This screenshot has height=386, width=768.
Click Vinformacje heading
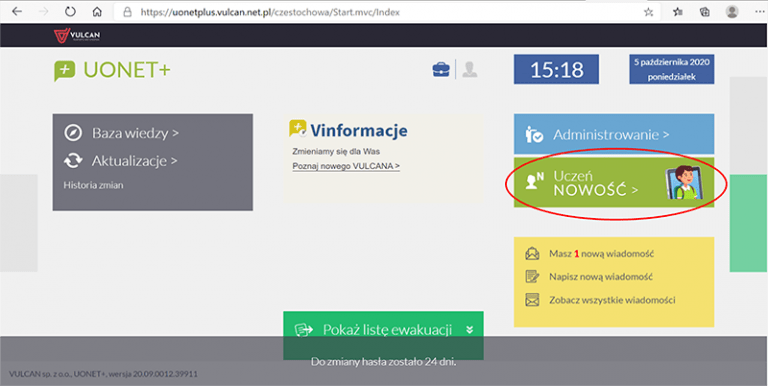[x=359, y=130]
